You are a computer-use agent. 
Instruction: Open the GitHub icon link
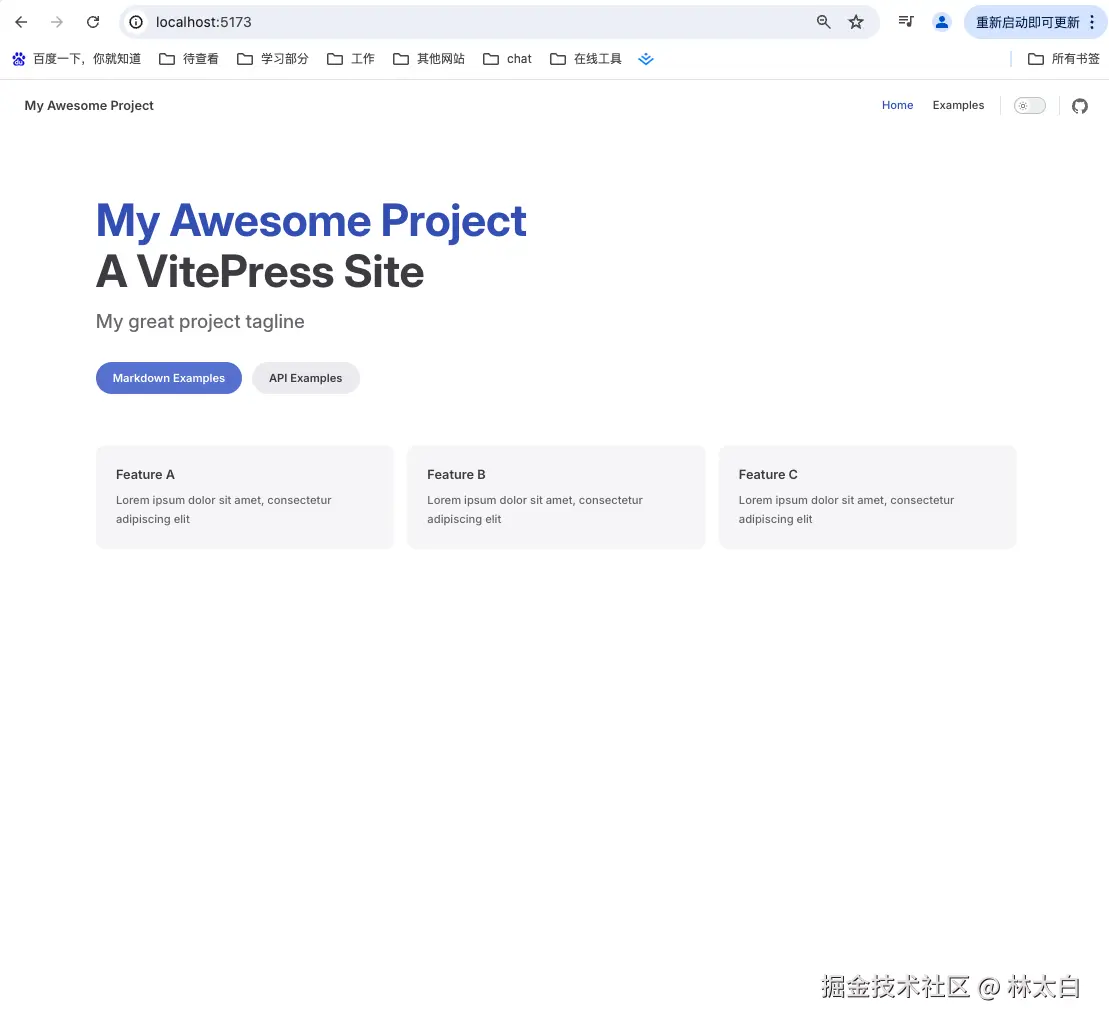click(x=1079, y=106)
